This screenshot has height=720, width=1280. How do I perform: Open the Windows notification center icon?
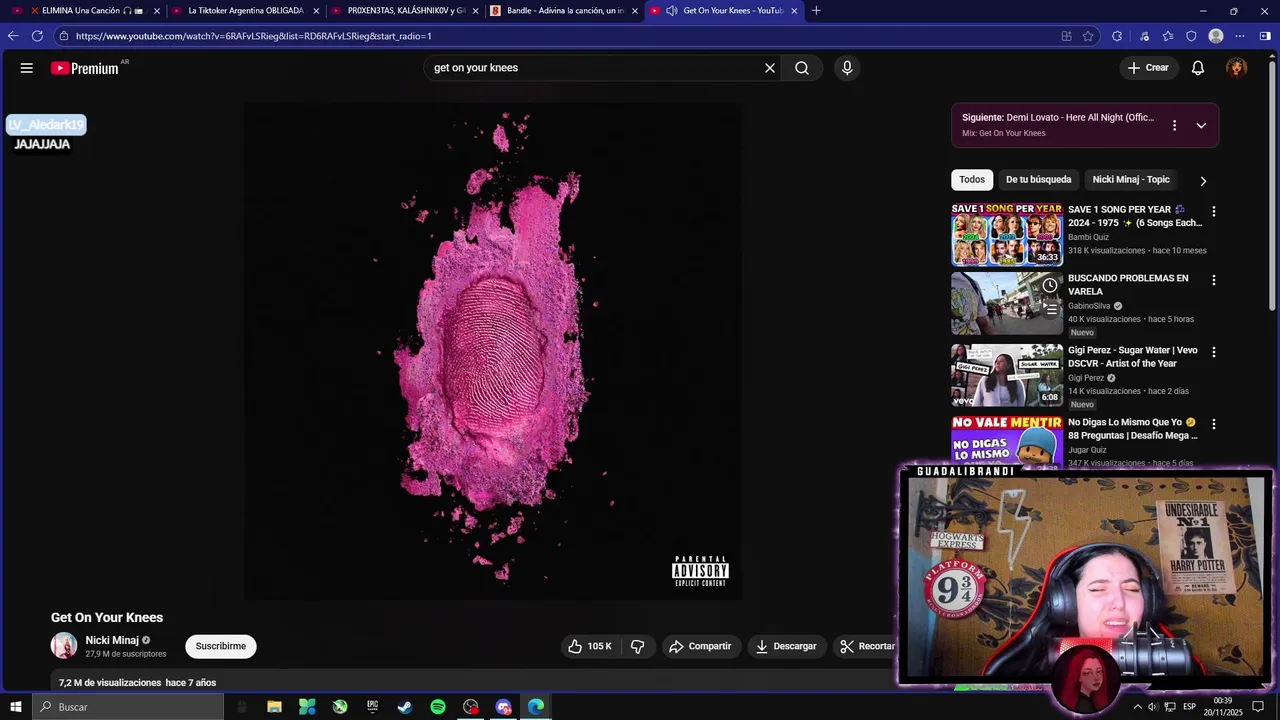point(1258,707)
